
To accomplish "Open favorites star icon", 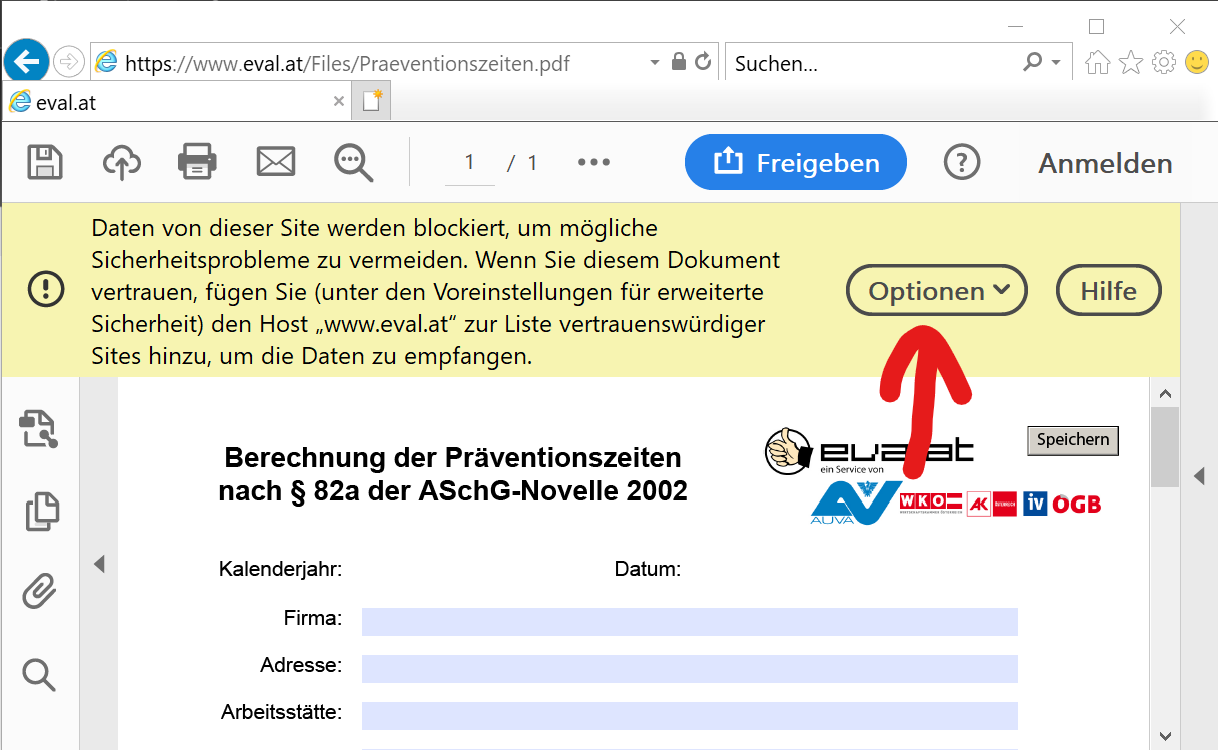I will coord(1131,63).
